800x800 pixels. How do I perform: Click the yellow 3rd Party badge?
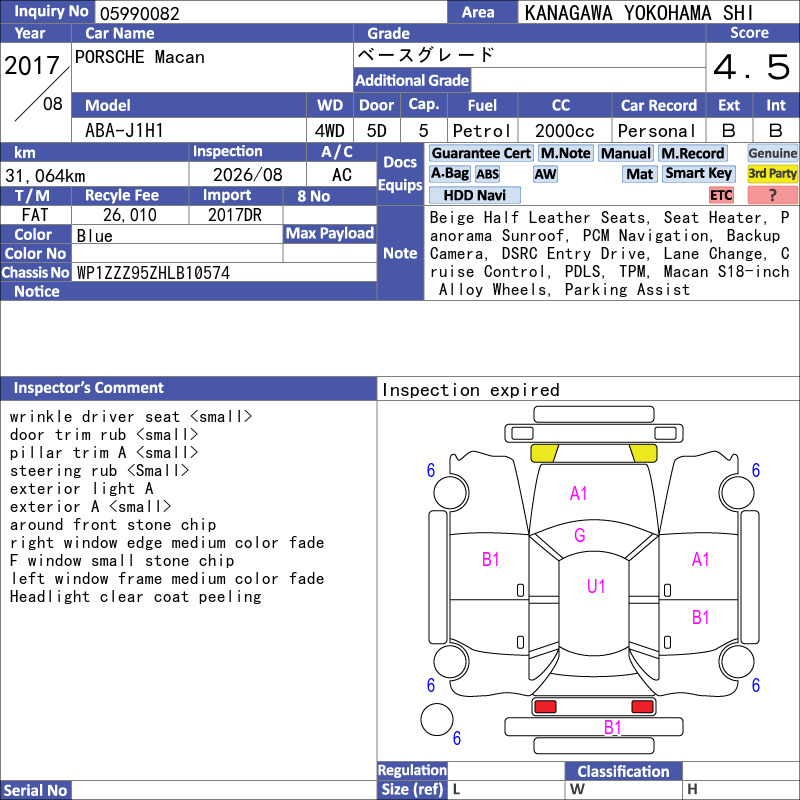[772, 174]
